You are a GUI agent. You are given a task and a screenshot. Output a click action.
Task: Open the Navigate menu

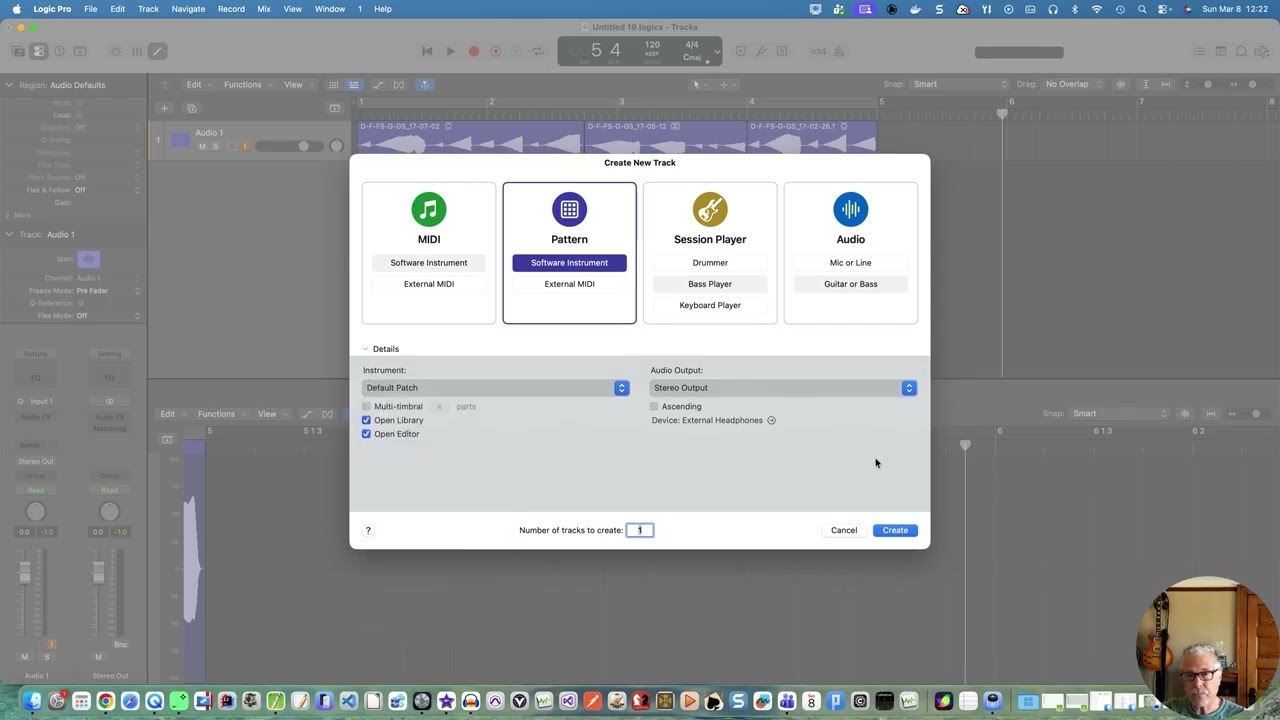188,9
